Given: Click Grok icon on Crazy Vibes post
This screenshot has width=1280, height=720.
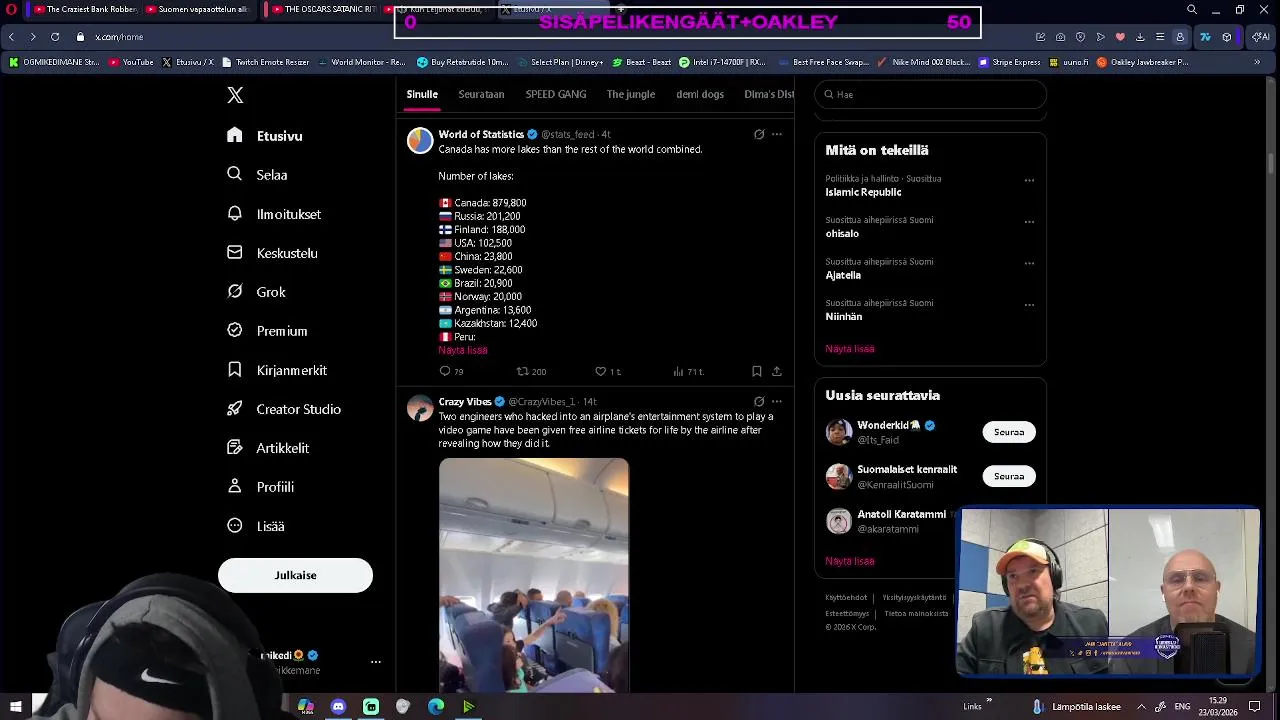Looking at the screenshot, I should [759, 401].
